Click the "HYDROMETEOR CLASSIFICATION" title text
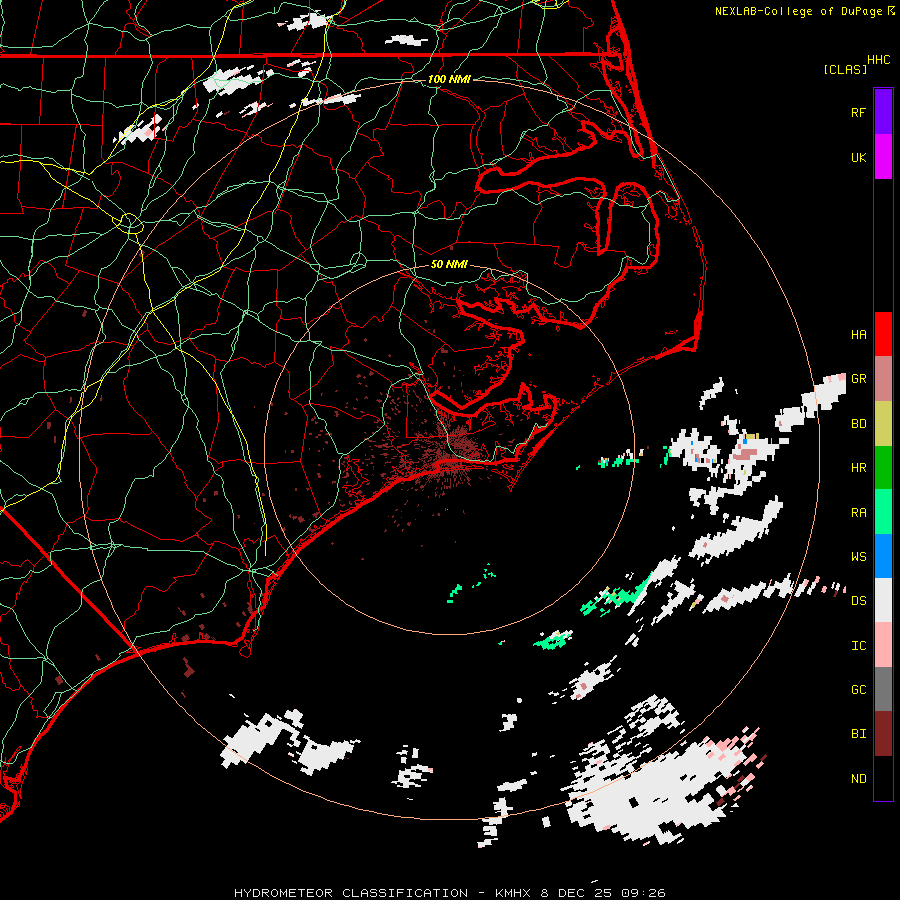Viewport: 900px width, 900px height. (351, 893)
